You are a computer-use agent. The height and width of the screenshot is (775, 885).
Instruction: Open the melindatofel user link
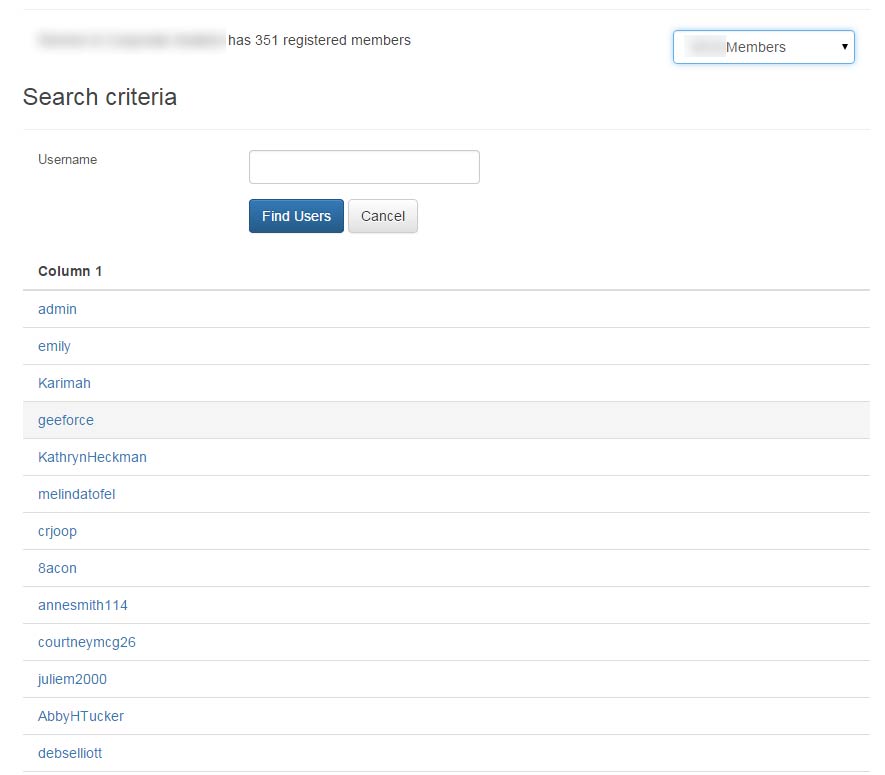[76, 494]
